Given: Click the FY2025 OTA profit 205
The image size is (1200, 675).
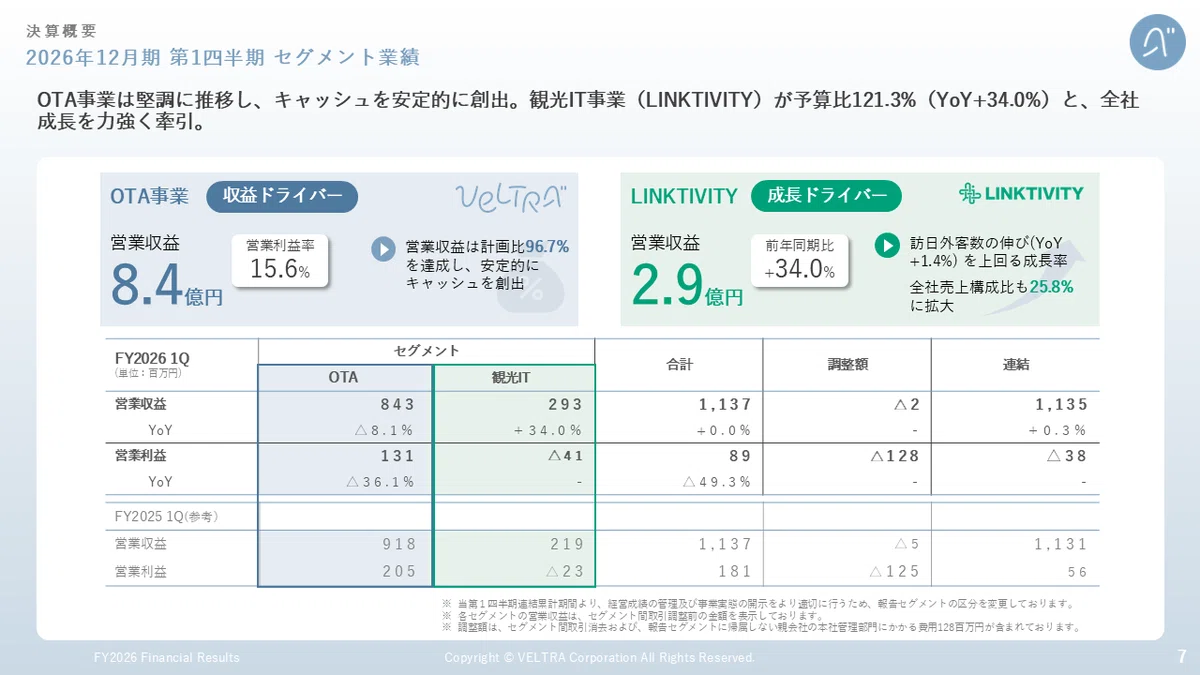Looking at the screenshot, I should [x=399, y=572].
